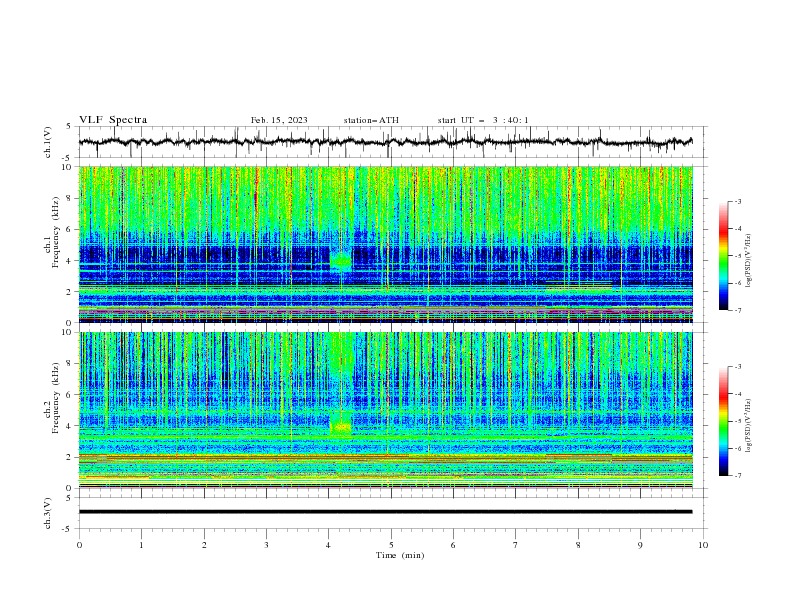
Task: Click the ch.1 spectrogram color scale bar
Action: click(723, 256)
